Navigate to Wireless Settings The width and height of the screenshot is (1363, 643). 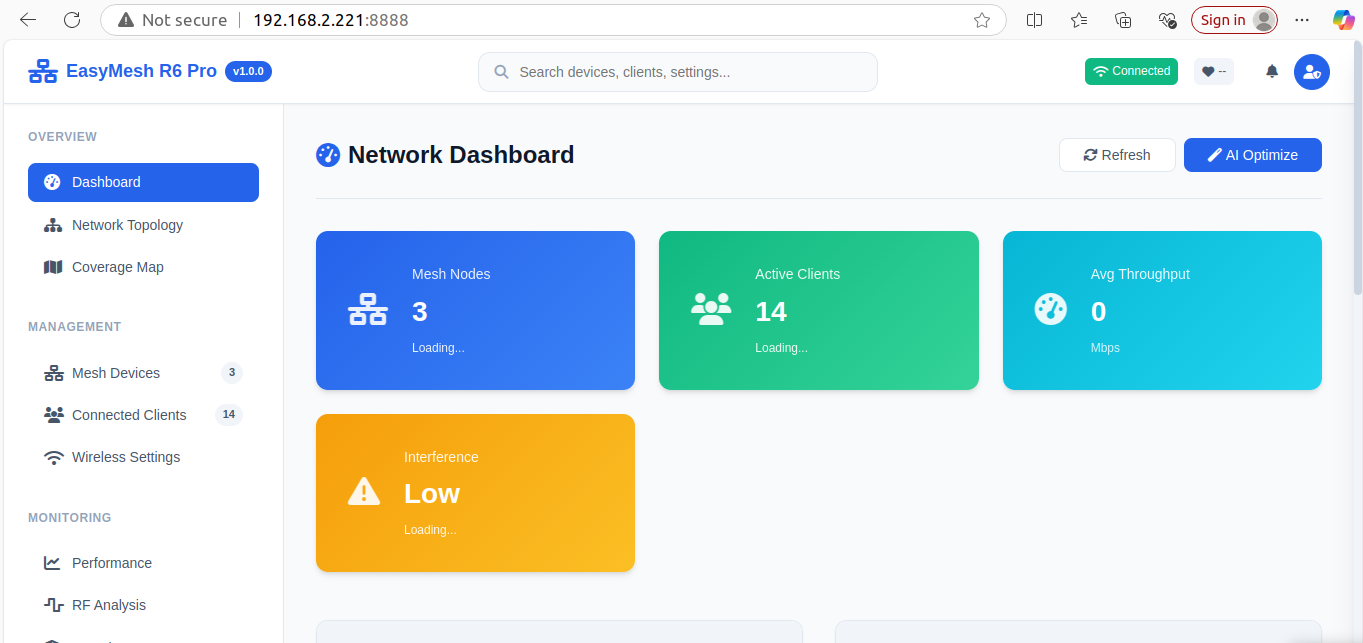tap(126, 457)
